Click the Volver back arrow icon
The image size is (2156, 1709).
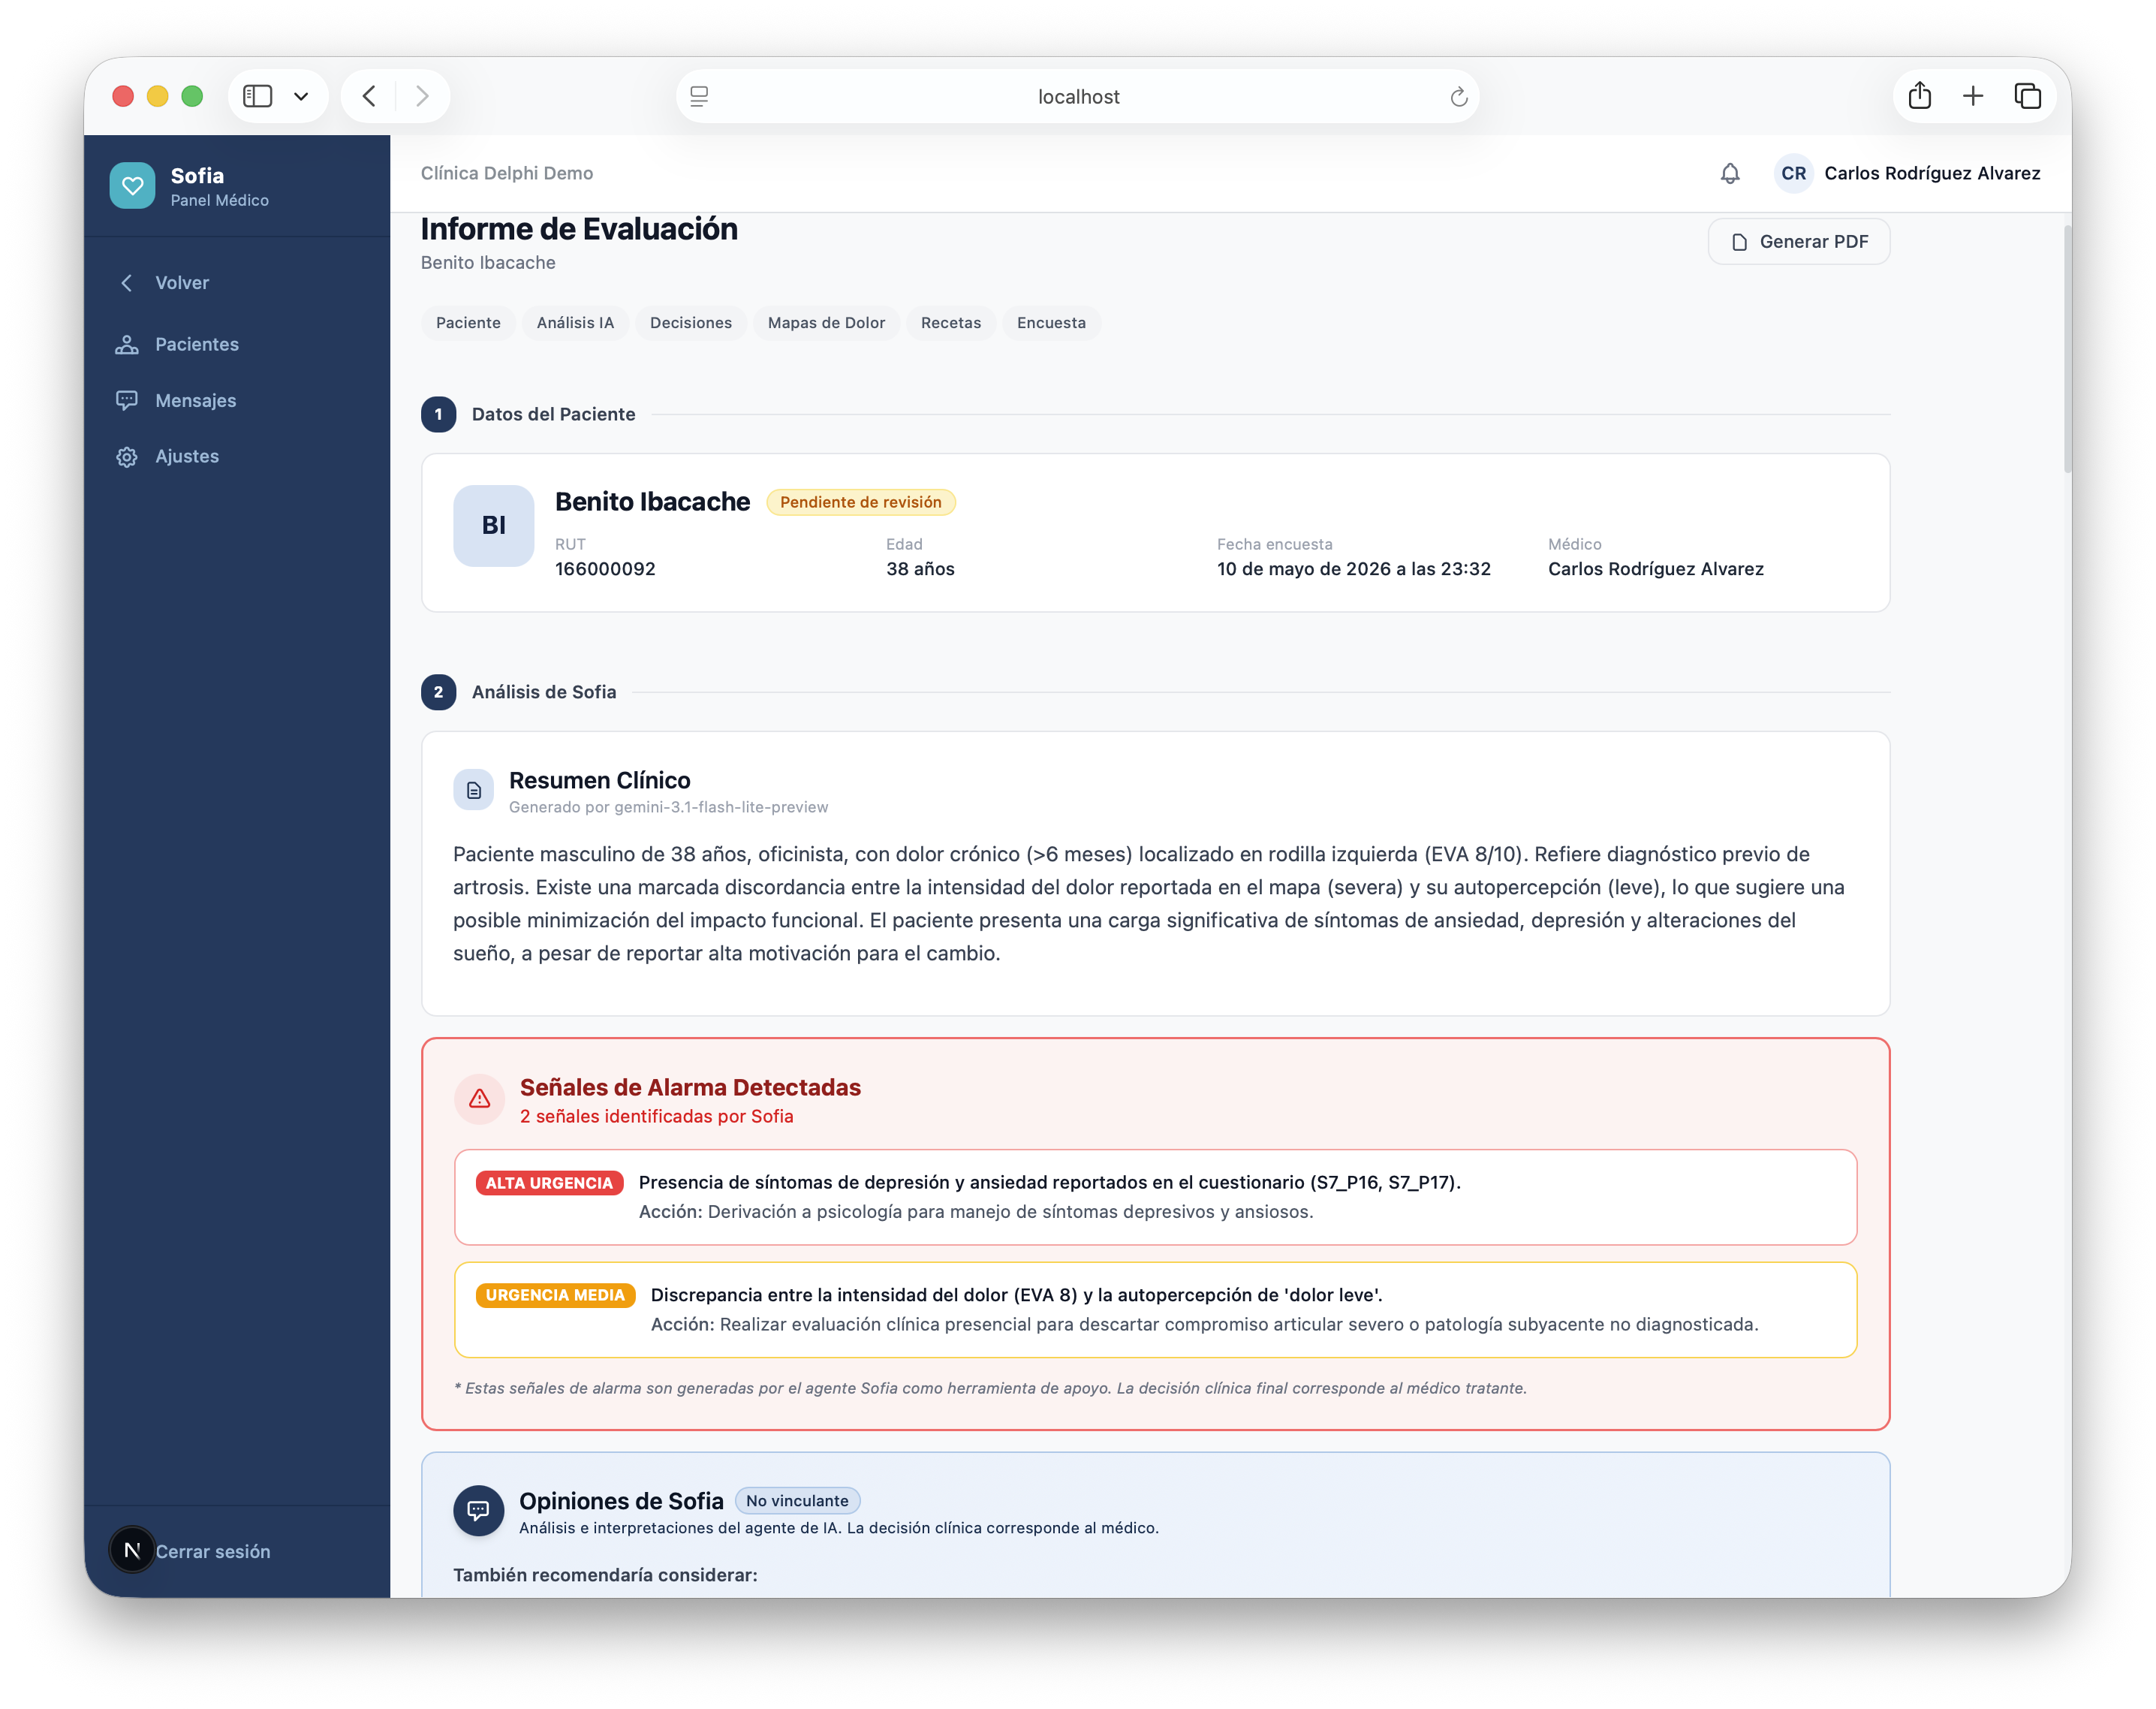[x=127, y=283]
